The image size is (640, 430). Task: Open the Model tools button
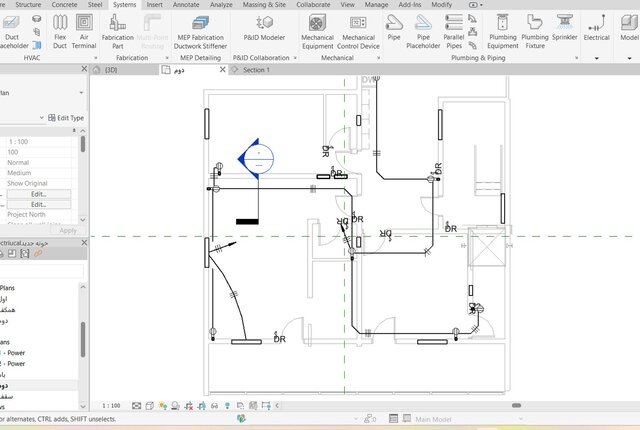point(629,28)
